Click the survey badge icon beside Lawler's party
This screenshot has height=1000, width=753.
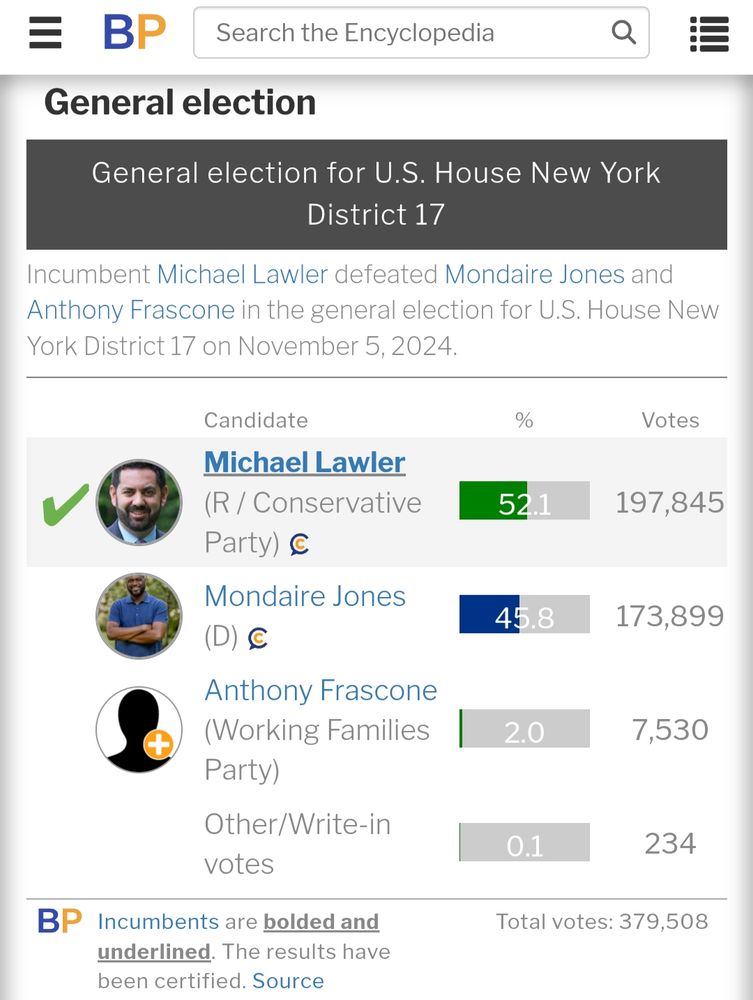(x=299, y=544)
